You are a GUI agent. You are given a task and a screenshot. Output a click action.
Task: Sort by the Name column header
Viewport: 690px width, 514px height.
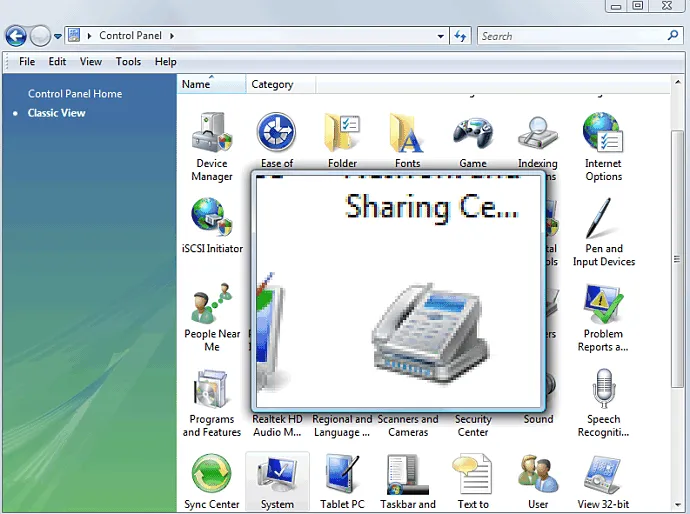click(x=212, y=84)
